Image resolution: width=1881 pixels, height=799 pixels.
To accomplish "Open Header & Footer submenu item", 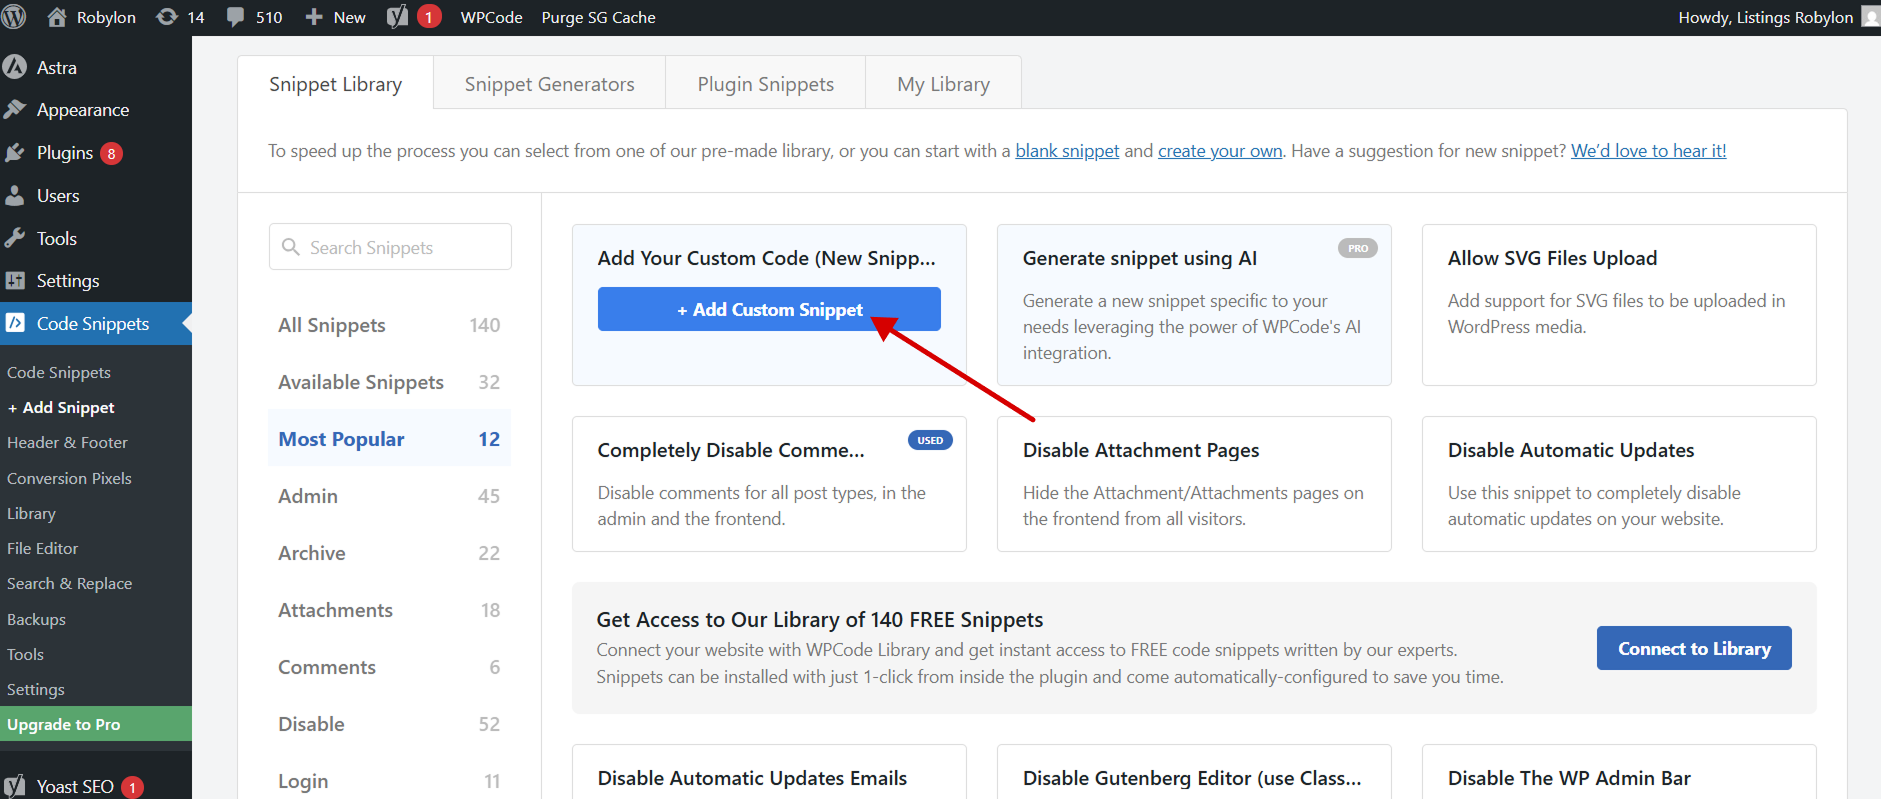I will (67, 442).
